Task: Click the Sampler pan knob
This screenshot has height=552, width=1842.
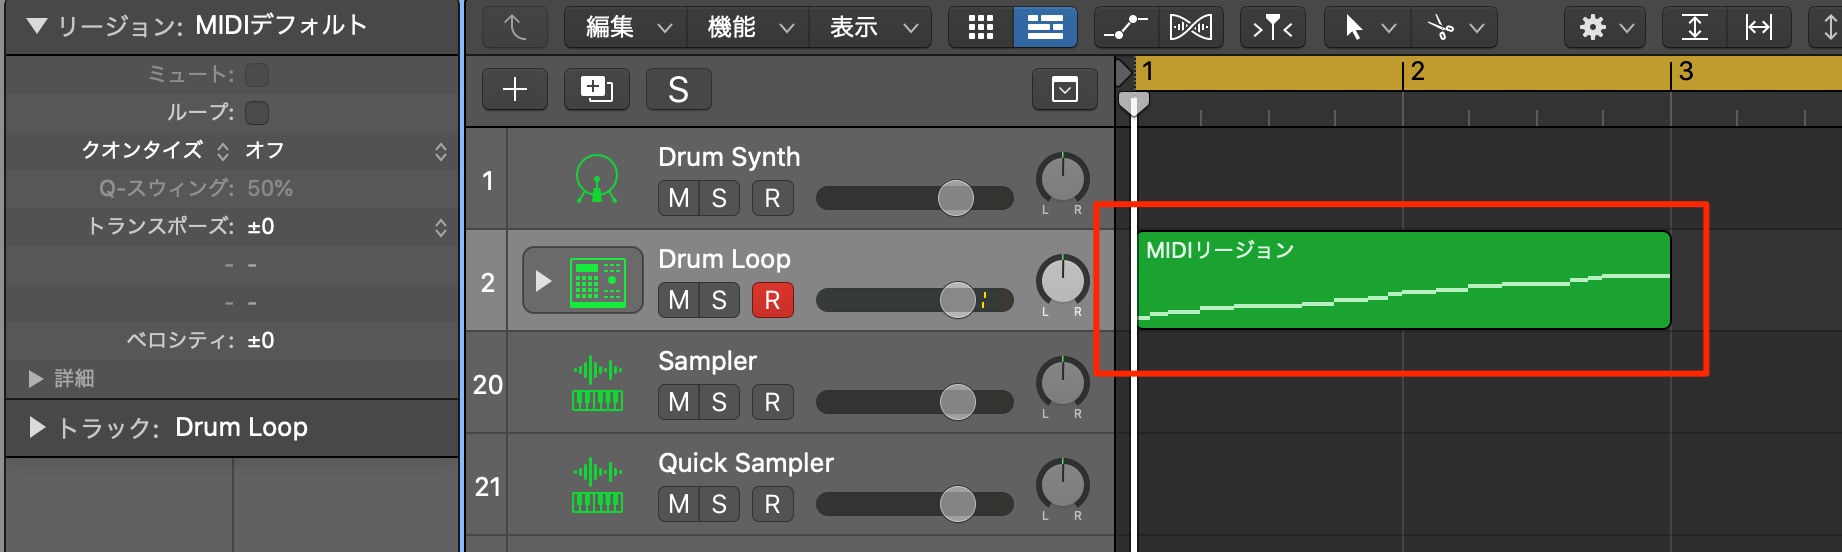Action: point(1062,383)
